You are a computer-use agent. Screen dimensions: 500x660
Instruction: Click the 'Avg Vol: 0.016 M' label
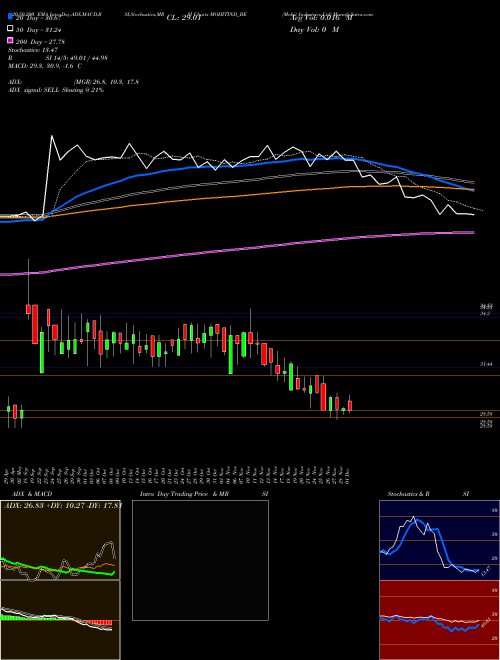click(321, 18)
